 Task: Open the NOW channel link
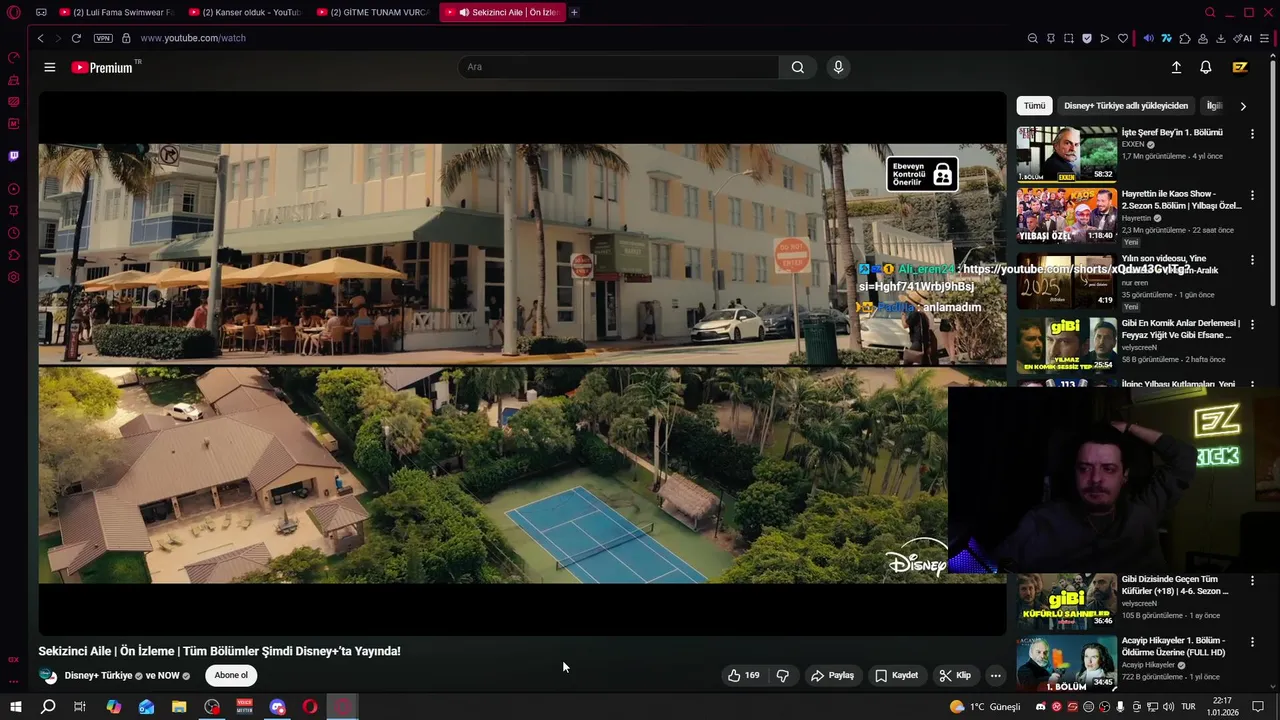point(169,675)
